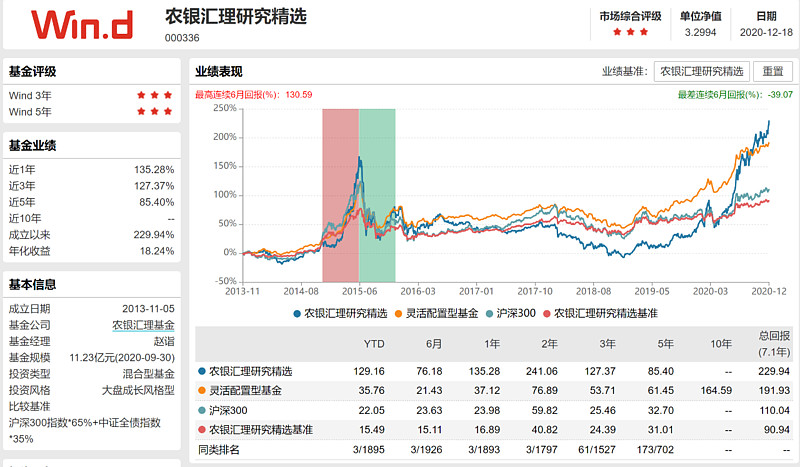Click the 业绩表现 section heading
Screen dimensions: 800x467
(219, 72)
